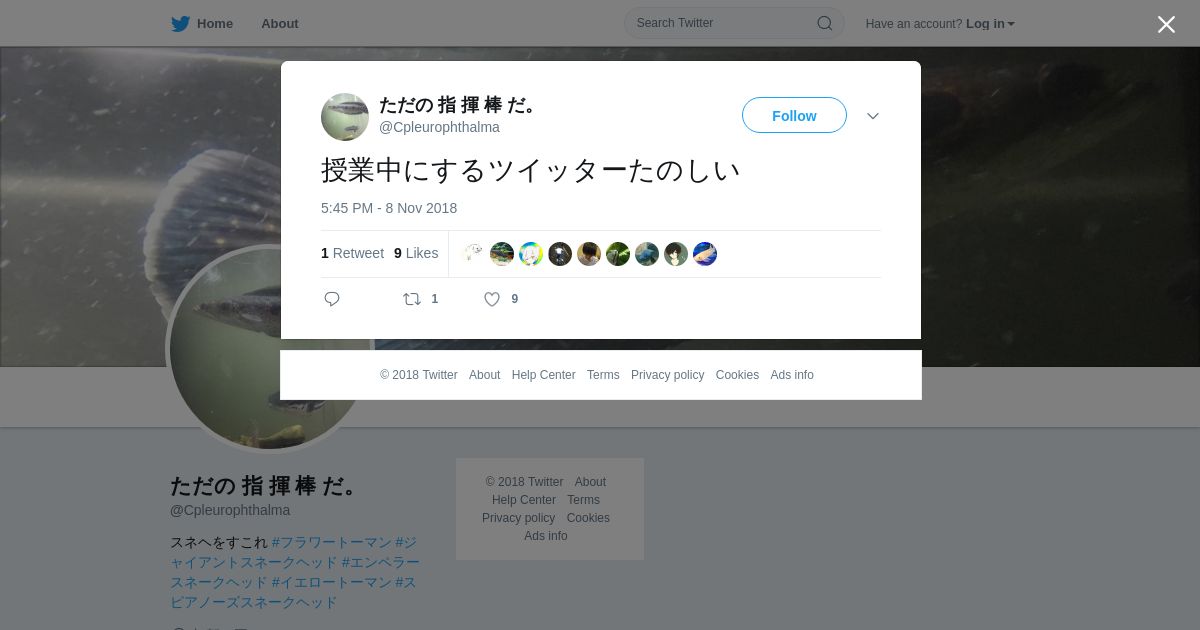Image resolution: width=1200 pixels, height=630 pixels.
Task: Click the Twitter bird logo icon
Action: (x=180, y=24)
